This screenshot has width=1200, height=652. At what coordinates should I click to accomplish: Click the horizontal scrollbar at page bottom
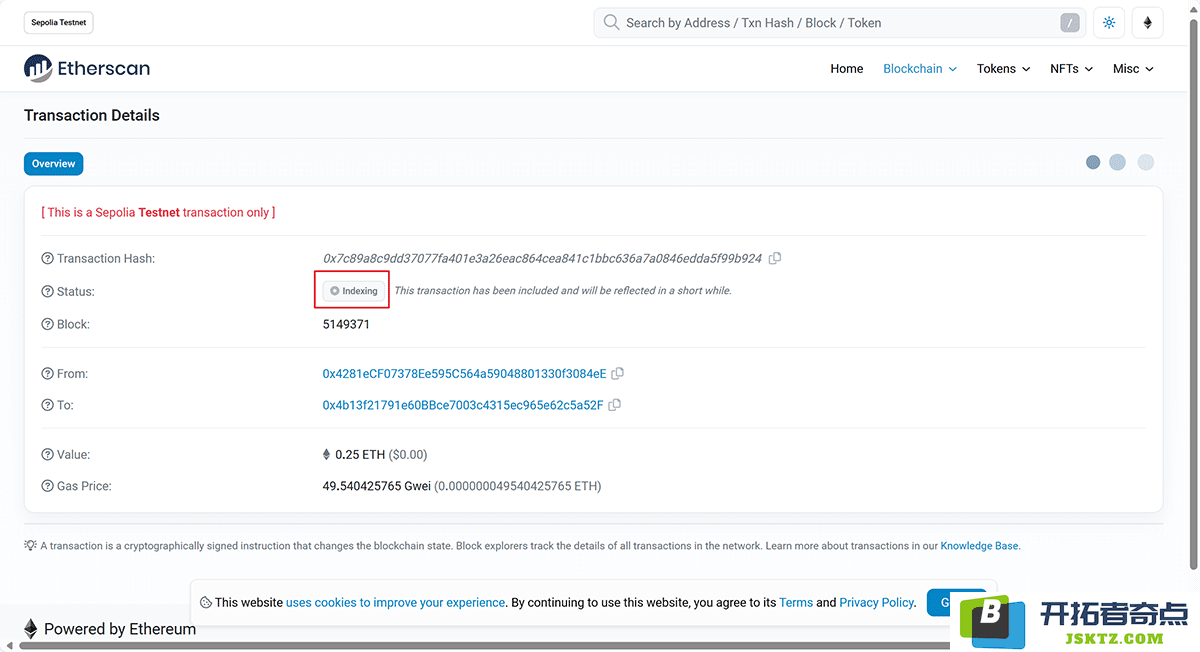(x=485, y=646)
